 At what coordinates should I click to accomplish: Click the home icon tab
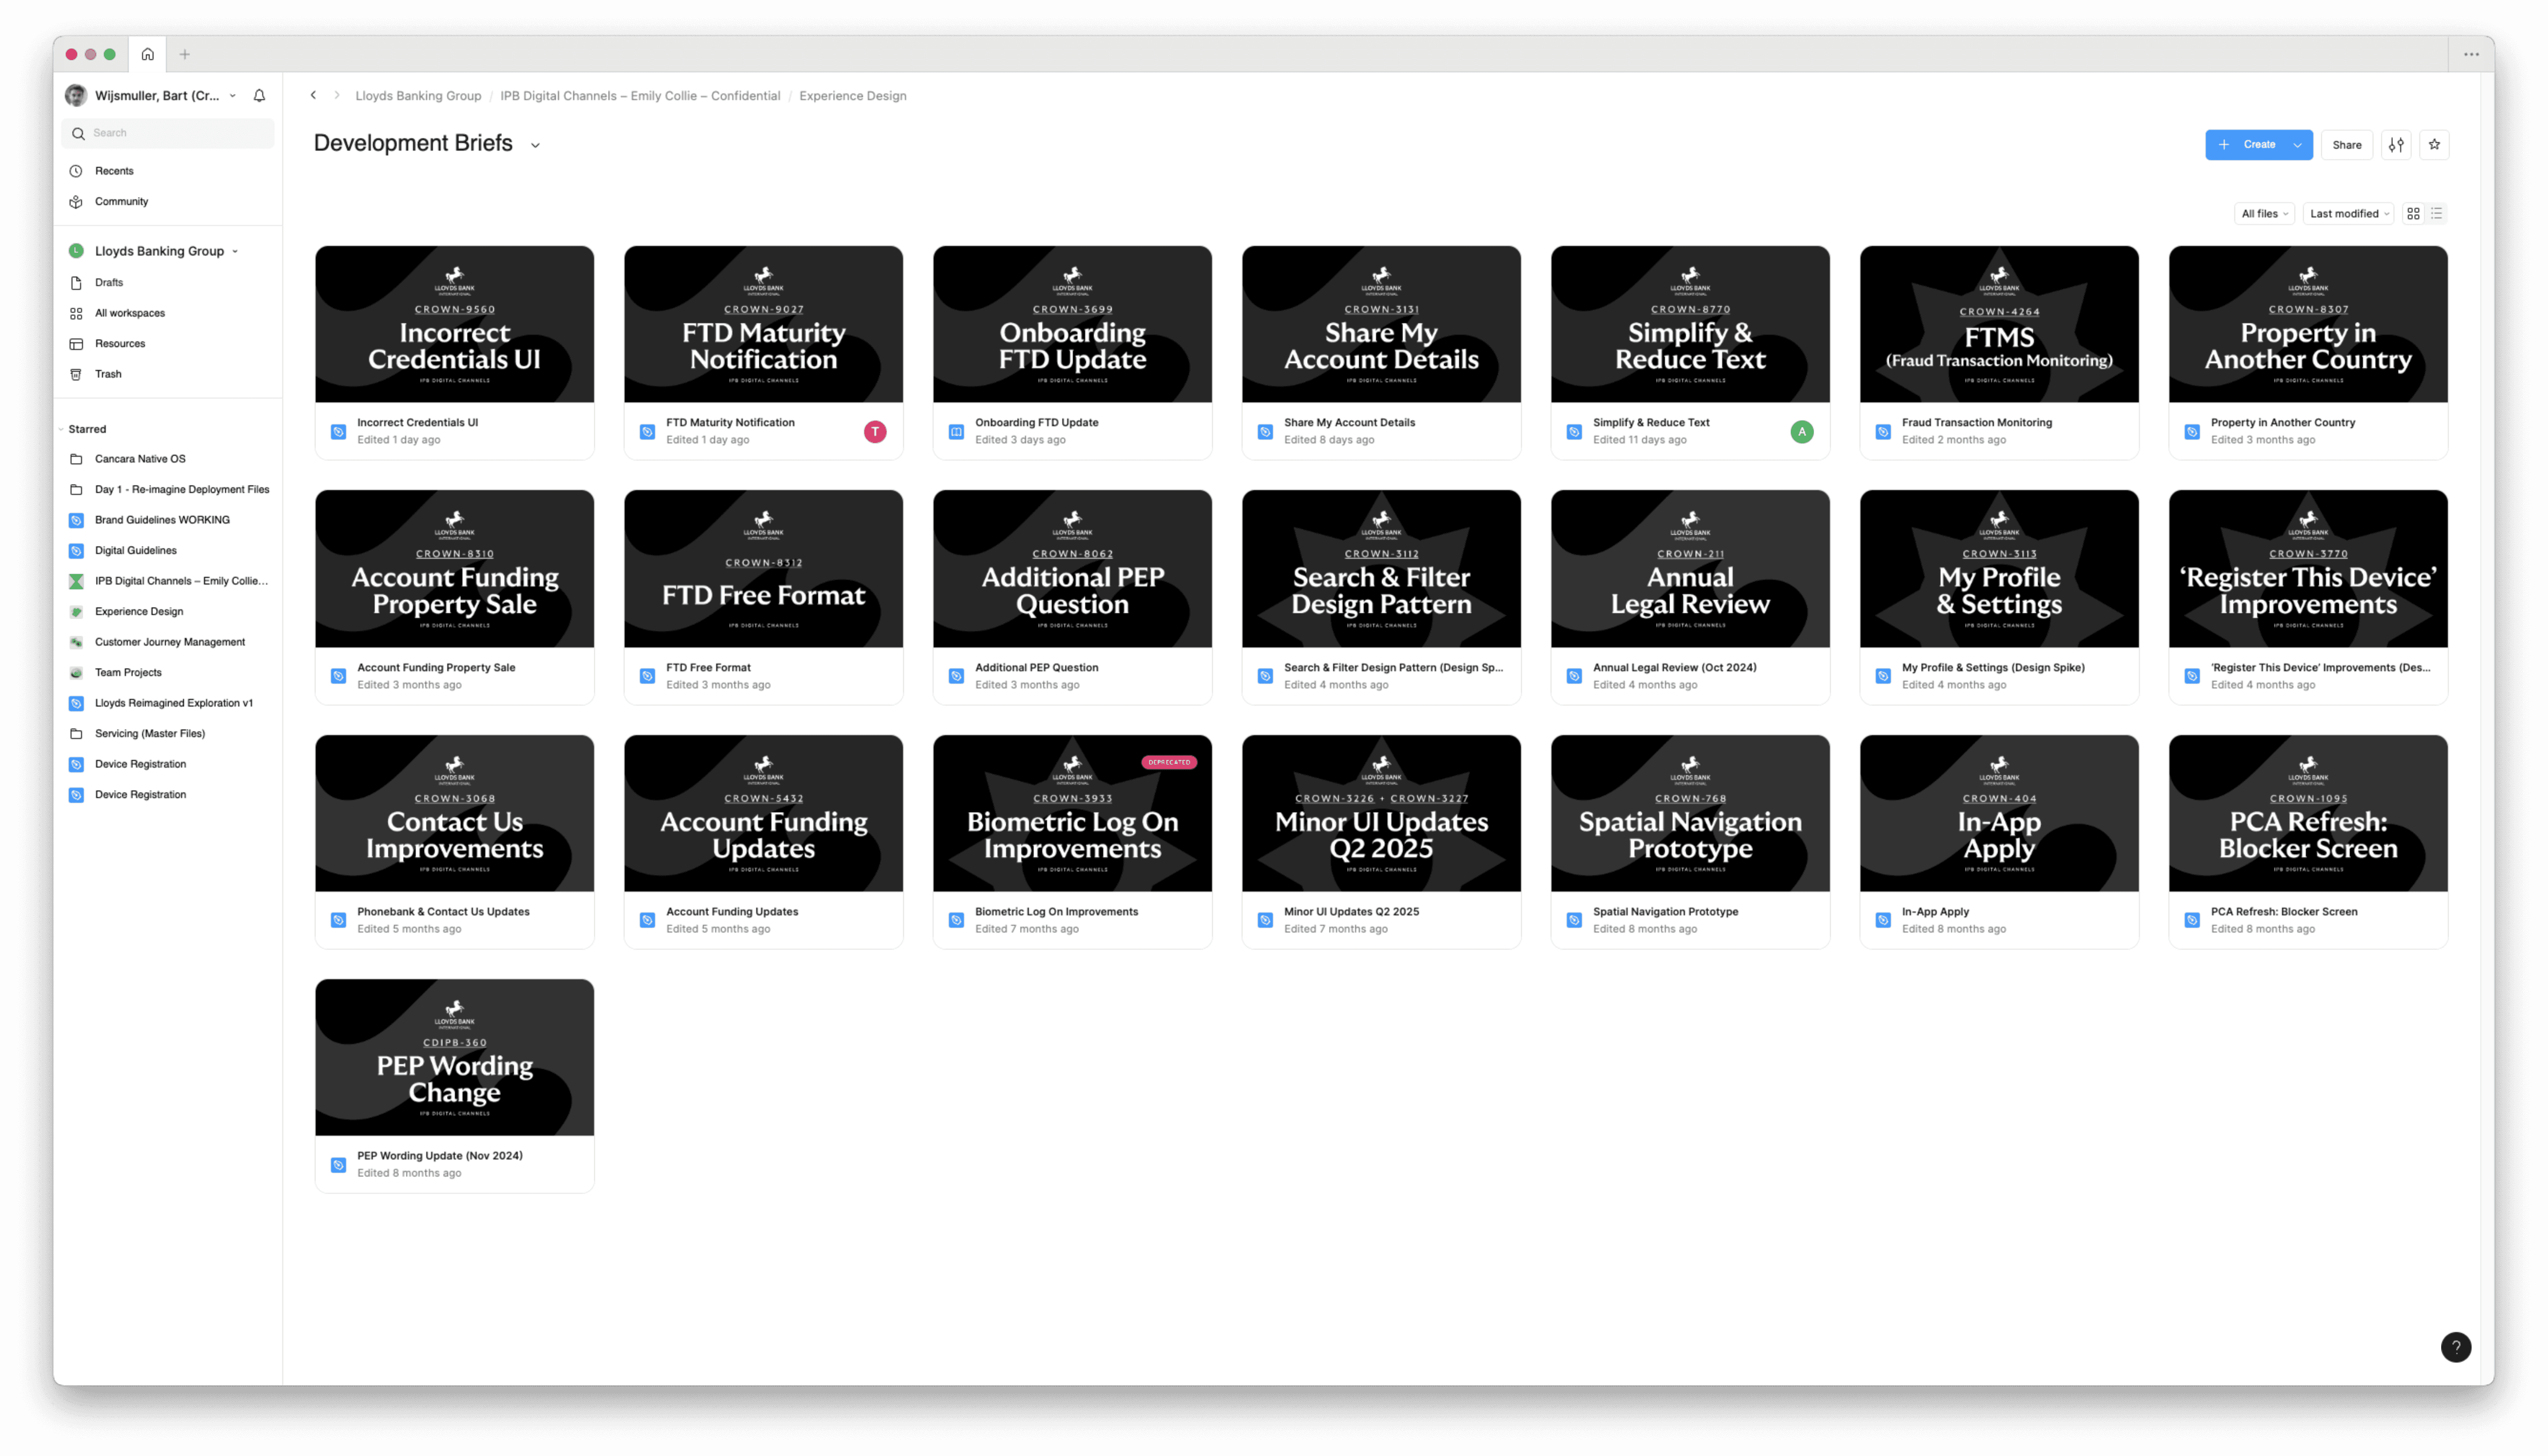click(x=147, y=54)
